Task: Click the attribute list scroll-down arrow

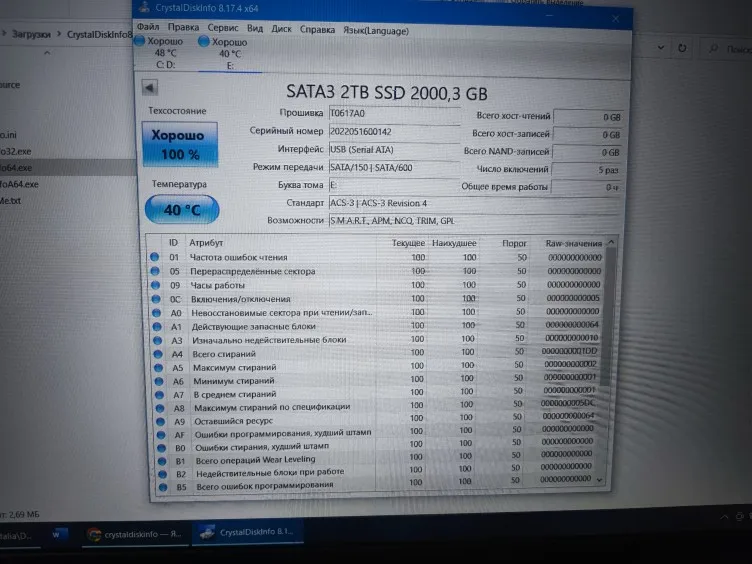Action: click(x=600, y=480)
